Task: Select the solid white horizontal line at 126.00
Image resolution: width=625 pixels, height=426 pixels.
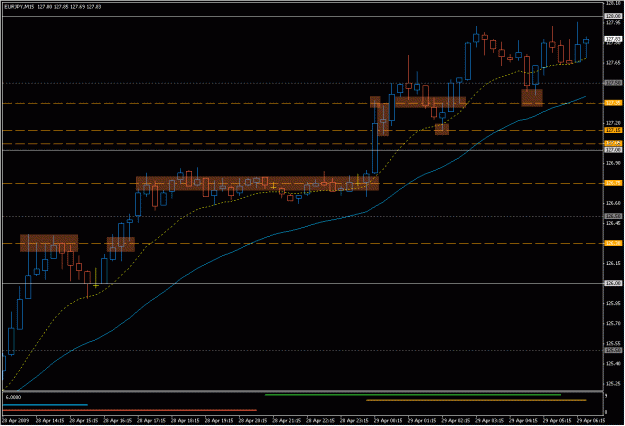Action: [x=303, y=283]
